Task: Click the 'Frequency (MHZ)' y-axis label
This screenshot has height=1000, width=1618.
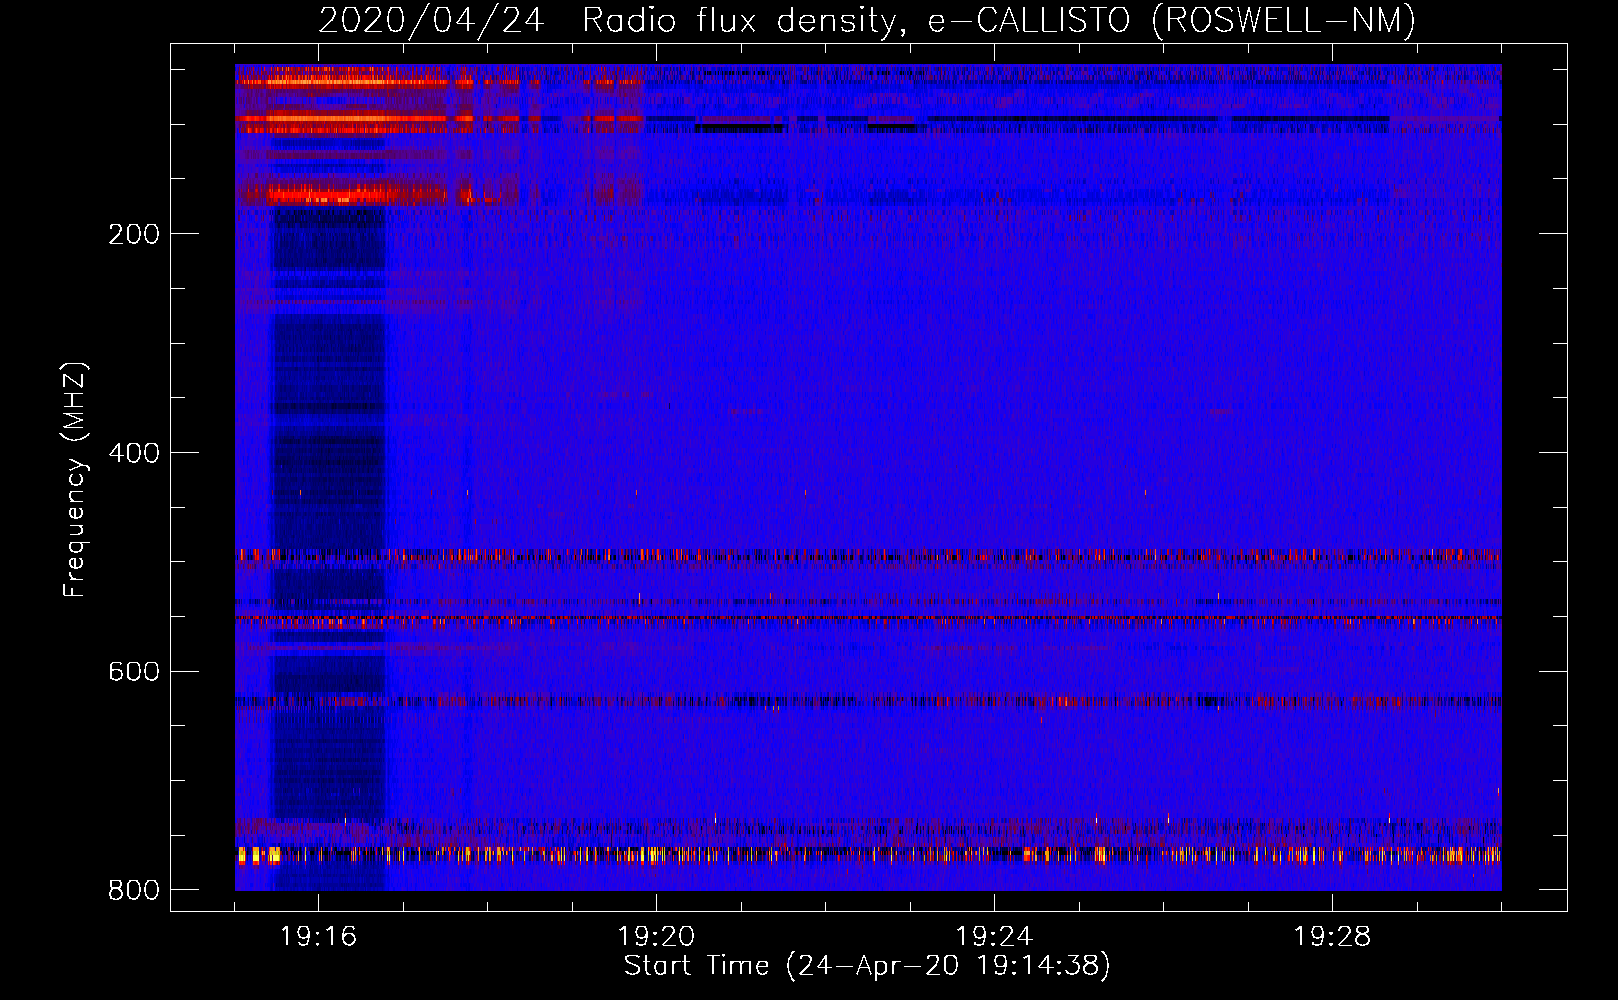Action: click(x=75, y=479)
